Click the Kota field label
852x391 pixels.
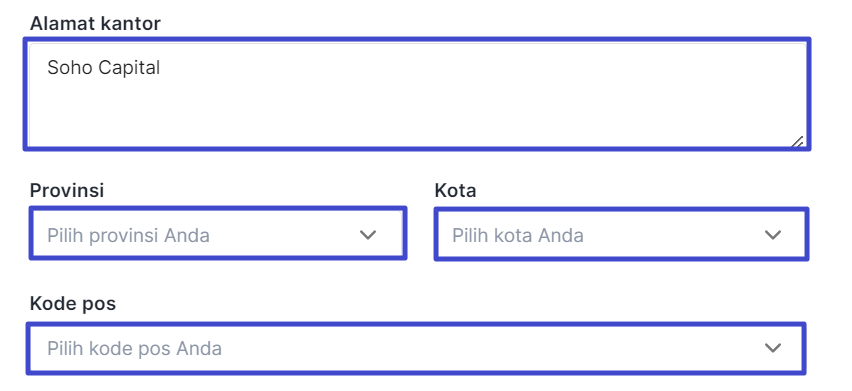455,191
